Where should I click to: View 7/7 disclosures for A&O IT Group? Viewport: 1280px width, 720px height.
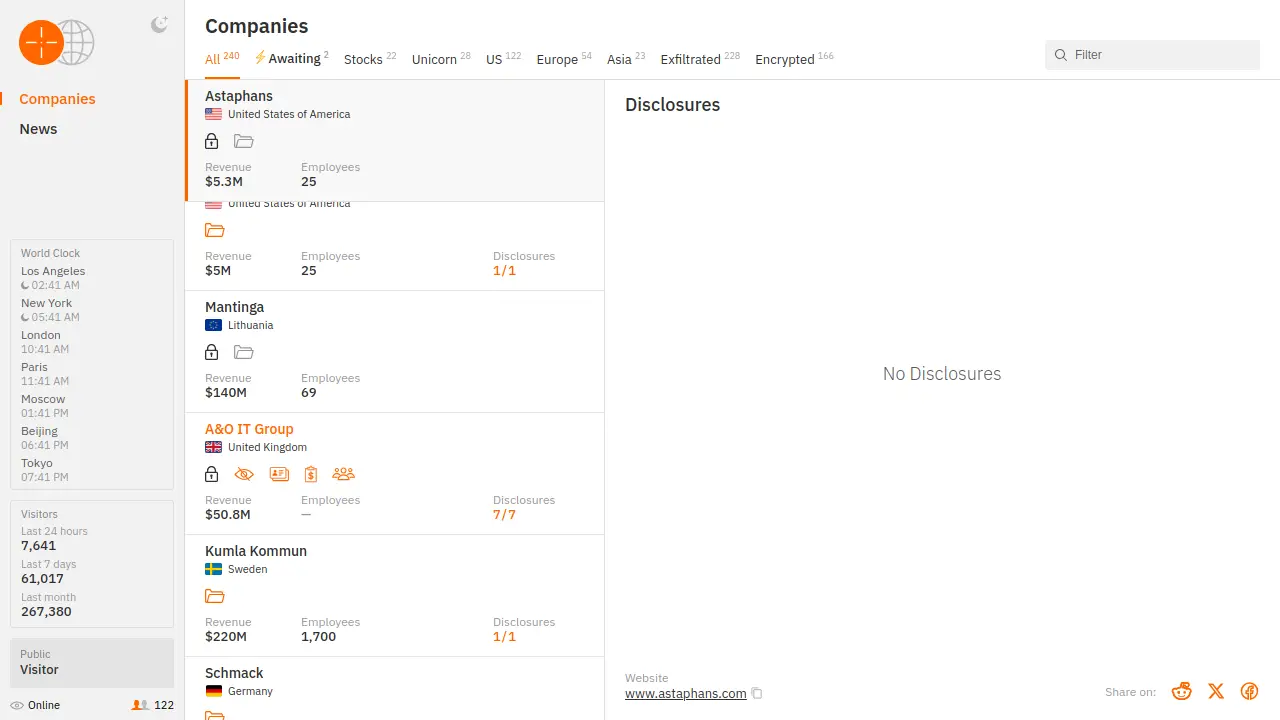(504, 515)
